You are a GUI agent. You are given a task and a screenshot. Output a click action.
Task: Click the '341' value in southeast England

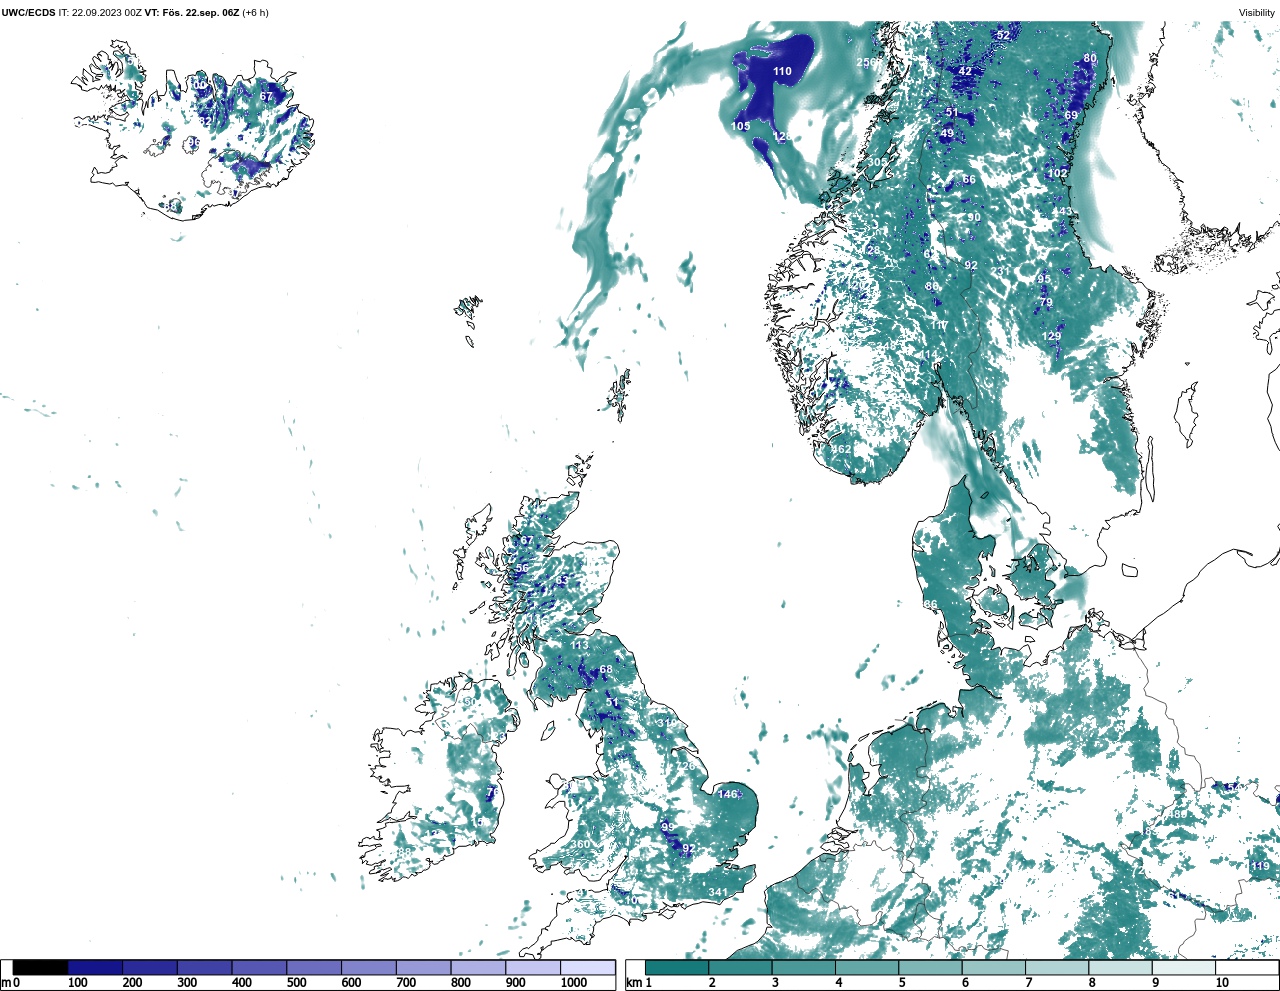(x=718, y=892)
